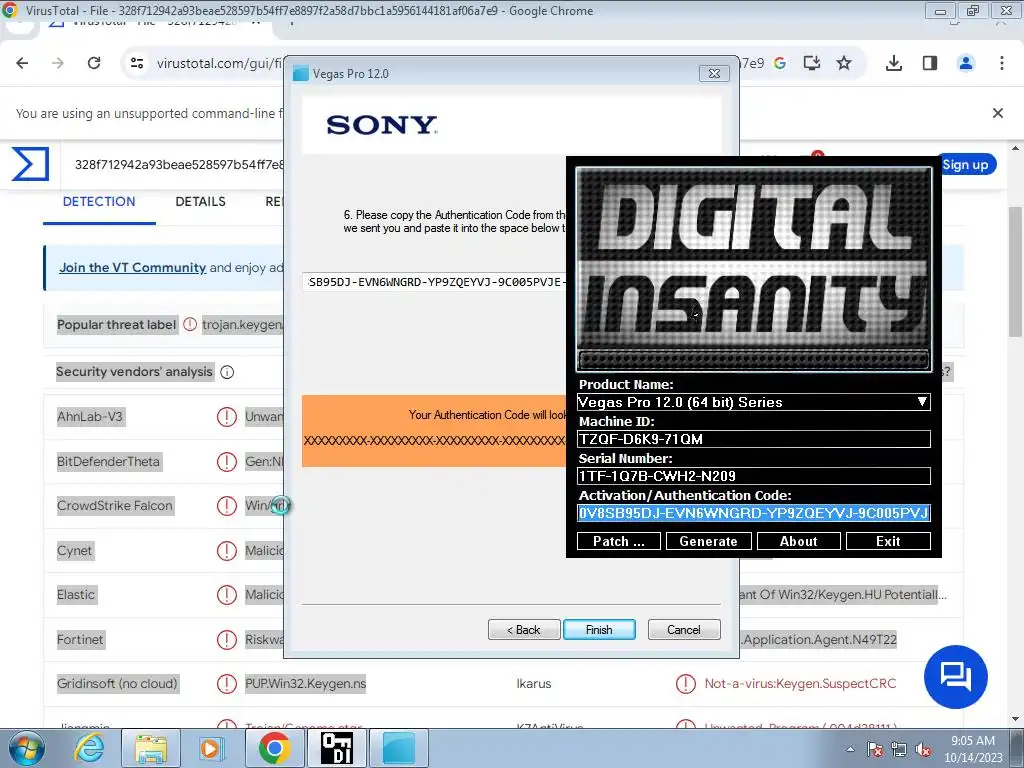The height and width of the screenshot is (768, 1024).
Task: Switch to DETAILS tab on VirusTotal
Action: pyautogui.click(x=200, y=202)
